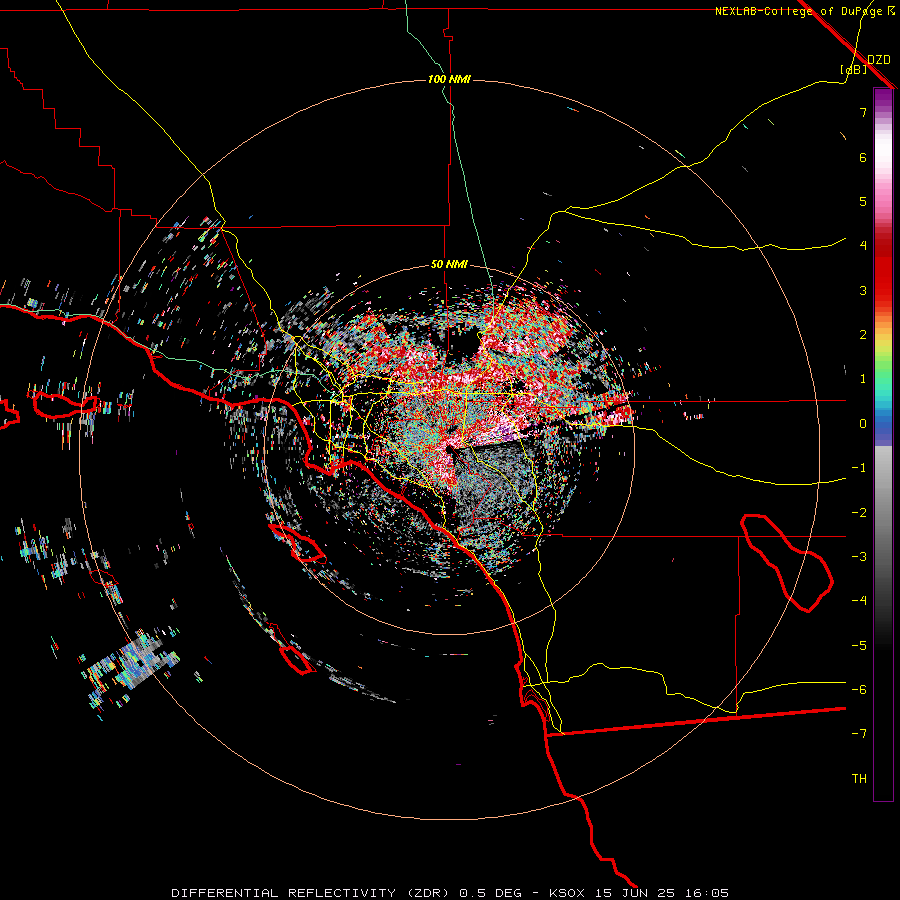Click the DZD product label

coord(879,60)
